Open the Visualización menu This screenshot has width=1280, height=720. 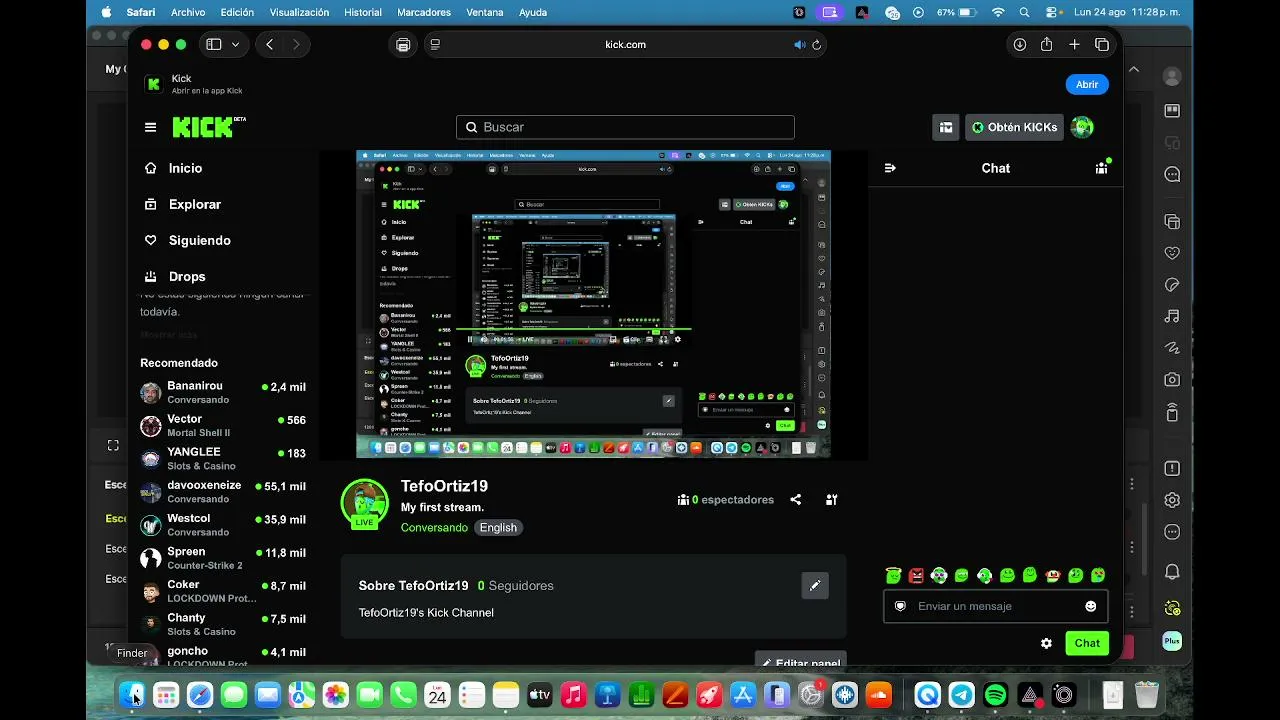pyautogui.click(x=299, y=12)
